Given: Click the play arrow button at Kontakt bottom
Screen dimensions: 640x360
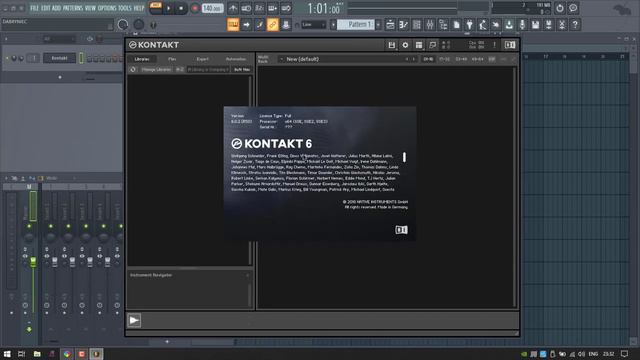Looking at the screenshot, I should click(x=134, y=320).
